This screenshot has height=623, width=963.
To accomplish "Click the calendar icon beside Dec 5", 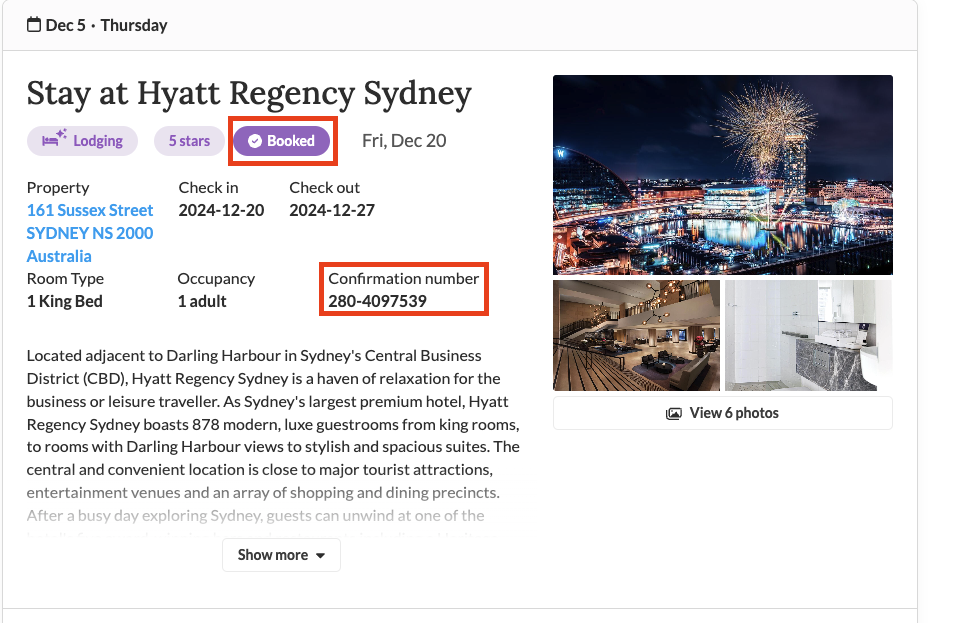I will [x=34, y=25].
